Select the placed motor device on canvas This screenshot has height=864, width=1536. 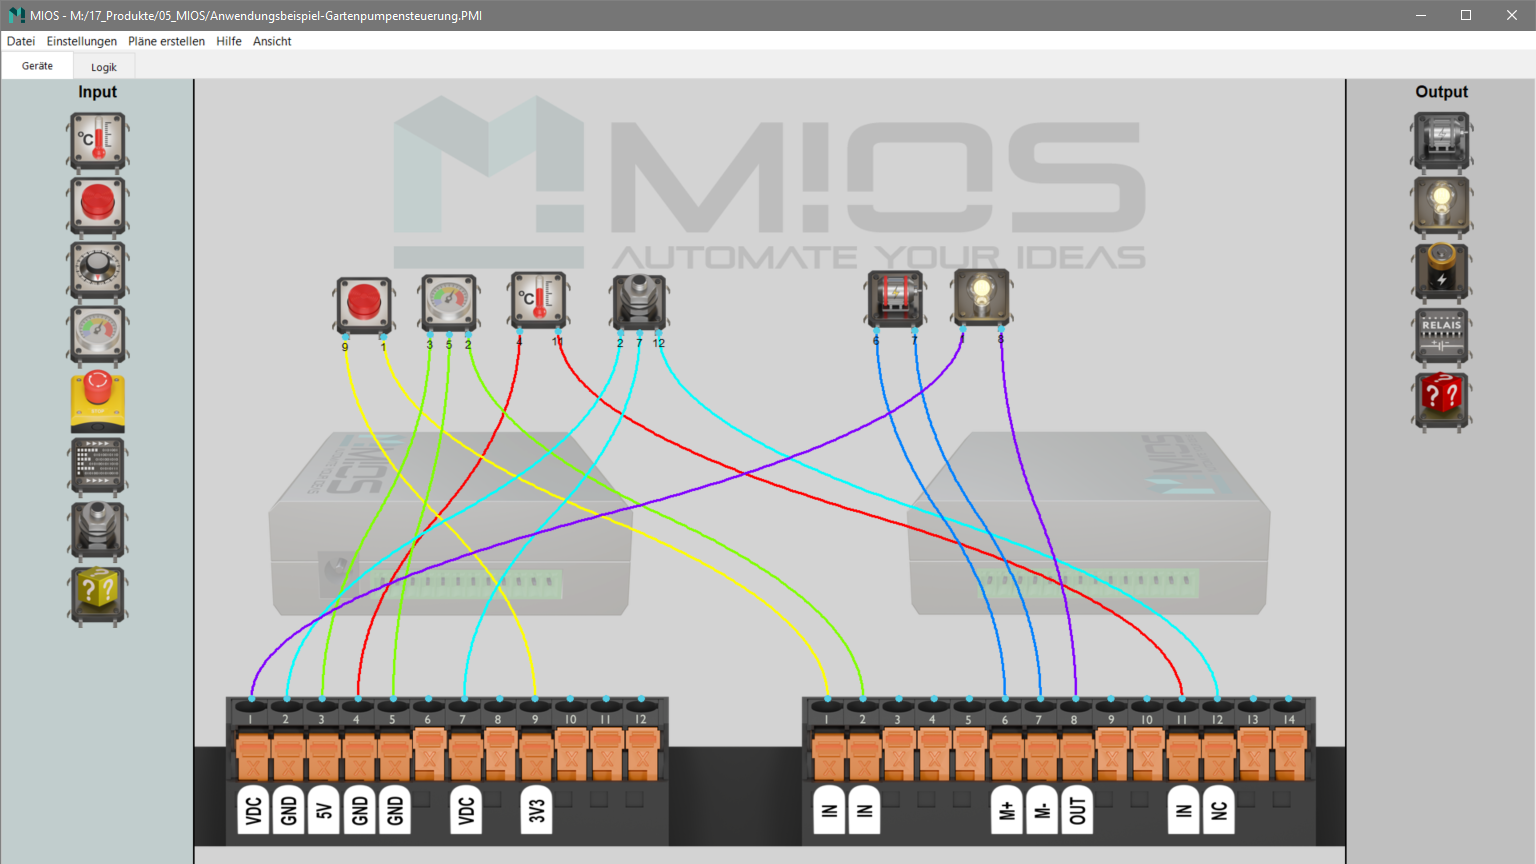894,298
